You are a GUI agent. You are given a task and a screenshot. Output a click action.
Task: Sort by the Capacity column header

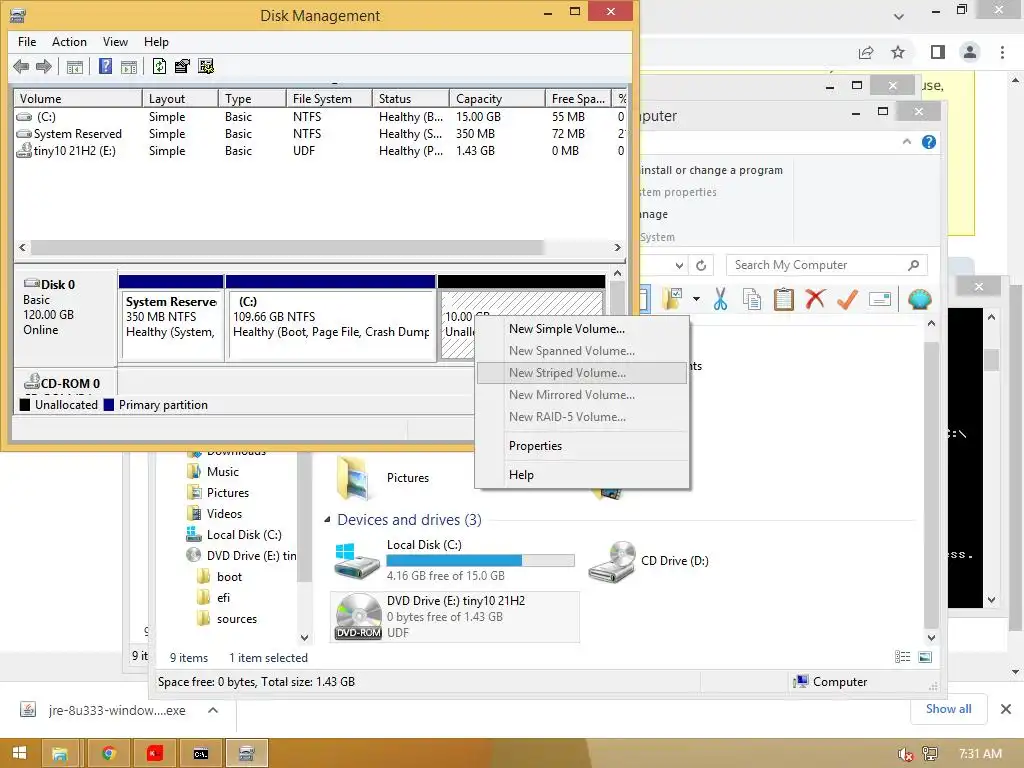click(x=496, y=99)
